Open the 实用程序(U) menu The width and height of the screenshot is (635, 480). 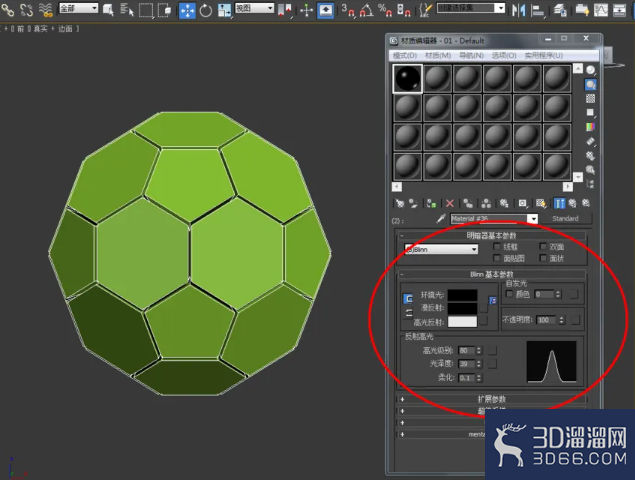[x=543, y=55]
